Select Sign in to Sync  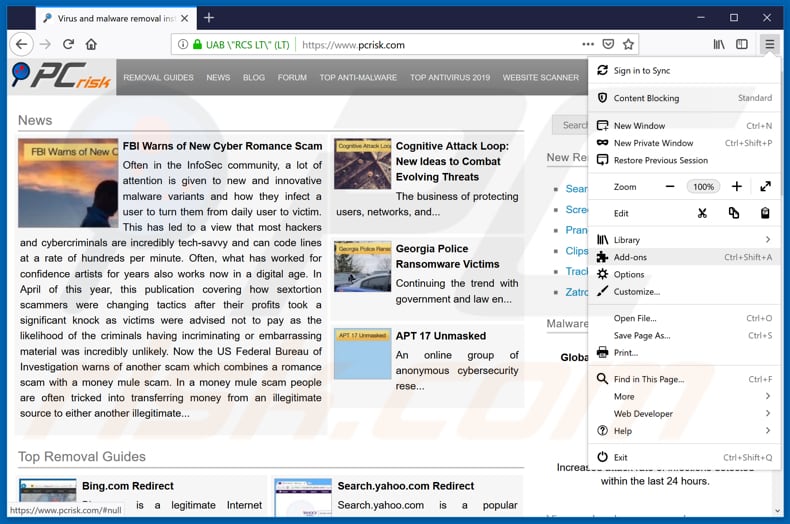(x=684, y=71)
